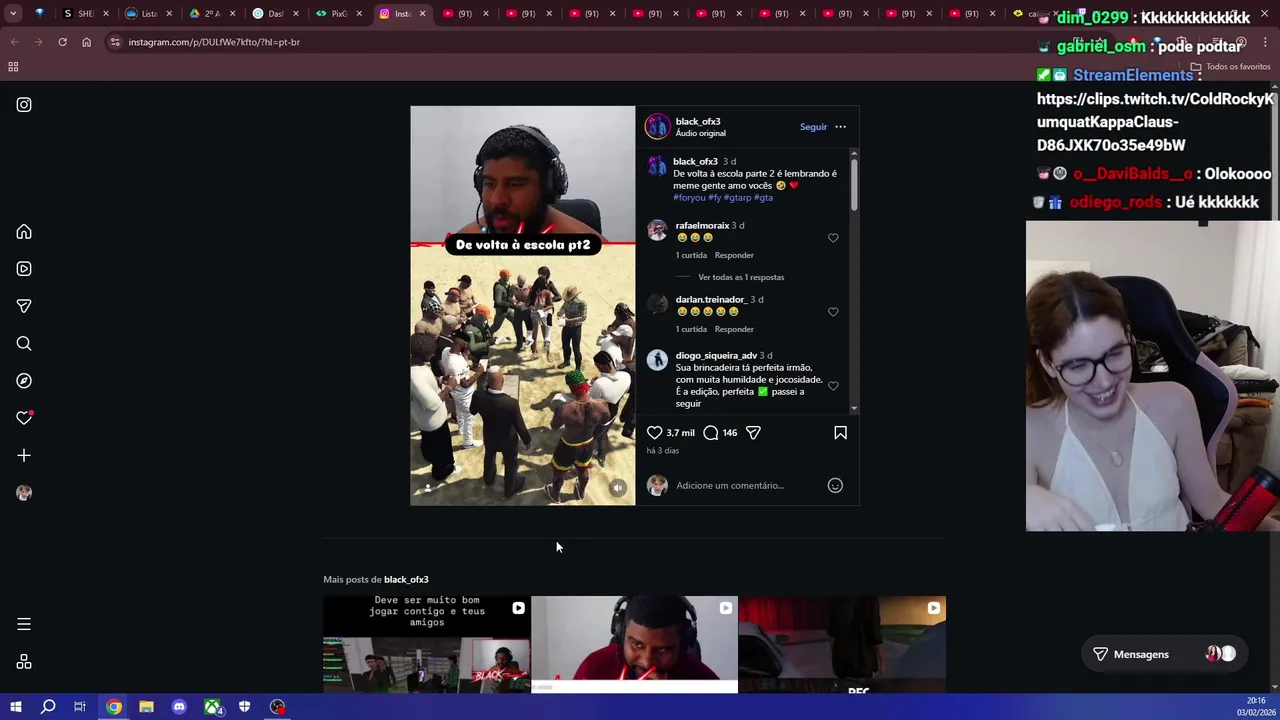Open third related post dark thumbnail
Viewport: 1280px width, 720px height.
point(842,645)
